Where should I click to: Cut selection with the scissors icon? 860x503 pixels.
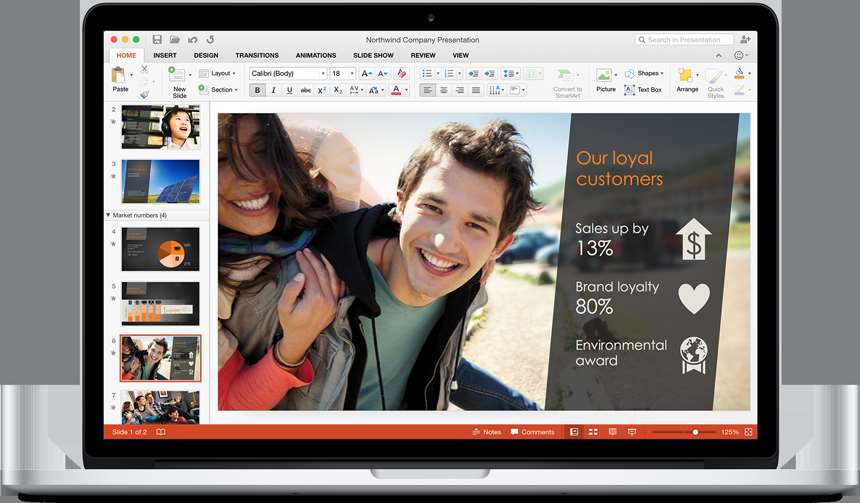144,69
